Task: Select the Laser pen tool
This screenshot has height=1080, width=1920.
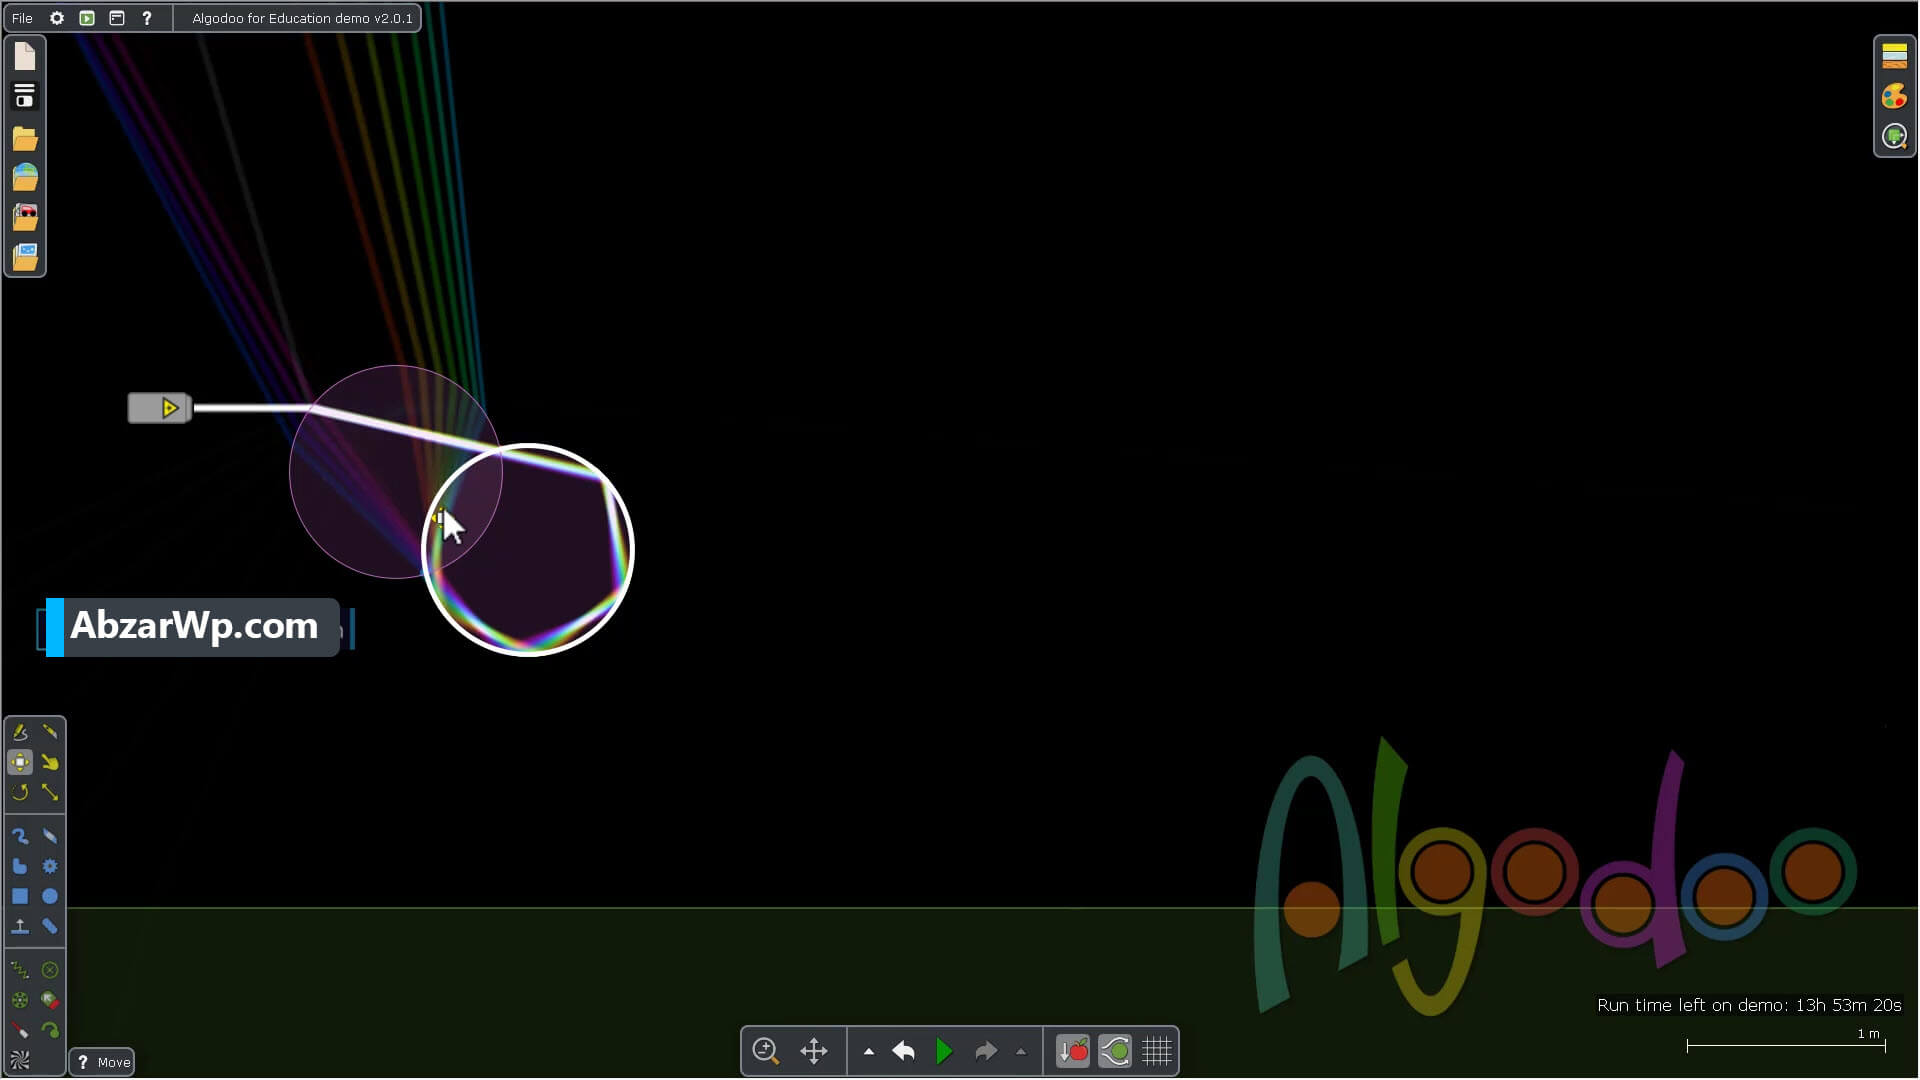Action: tap(20, 1030)
